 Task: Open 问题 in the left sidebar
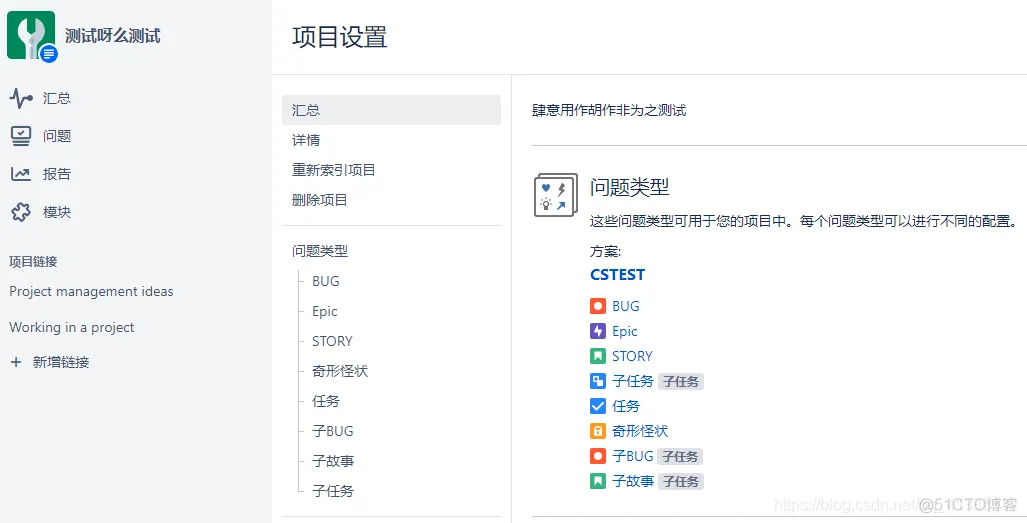57,136
